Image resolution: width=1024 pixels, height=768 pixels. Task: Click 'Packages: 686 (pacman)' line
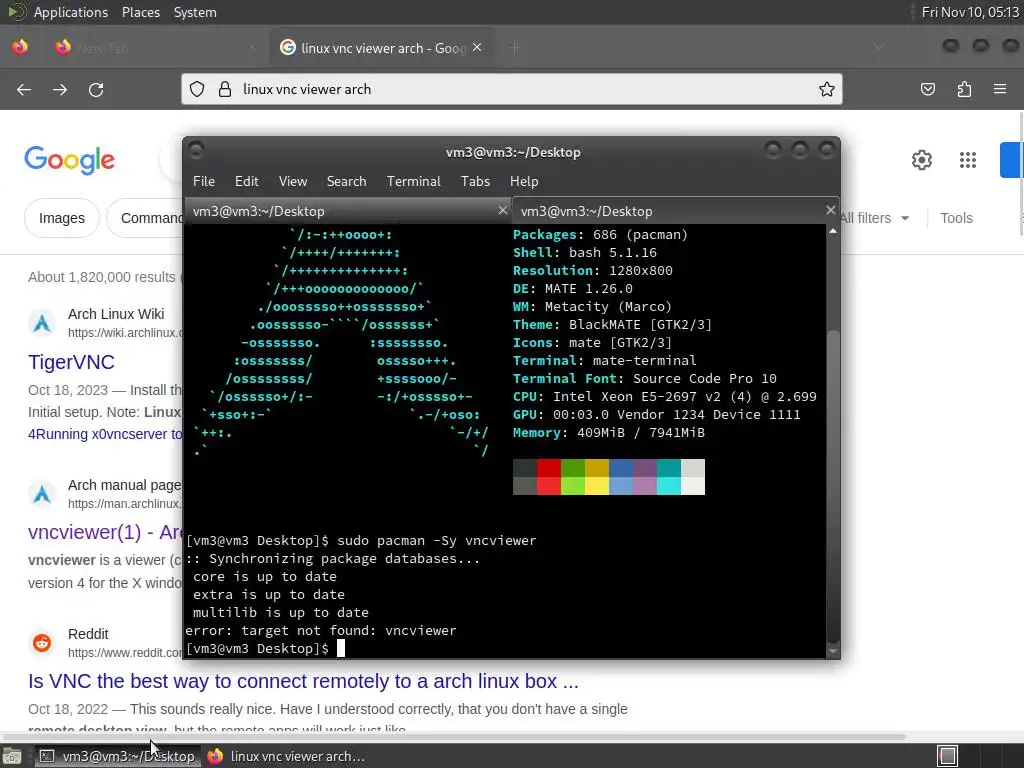(600, 234)
